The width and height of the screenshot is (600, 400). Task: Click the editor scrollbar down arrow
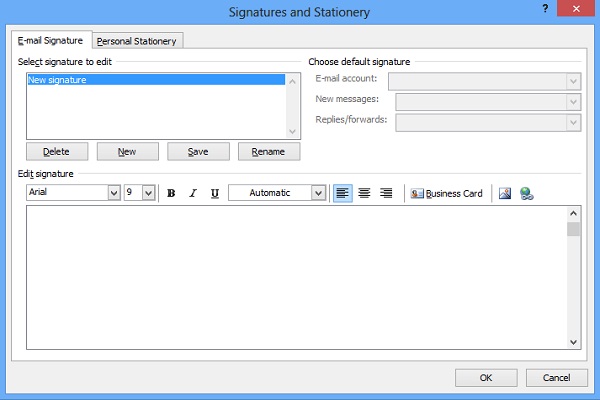(x=573, y=342)
